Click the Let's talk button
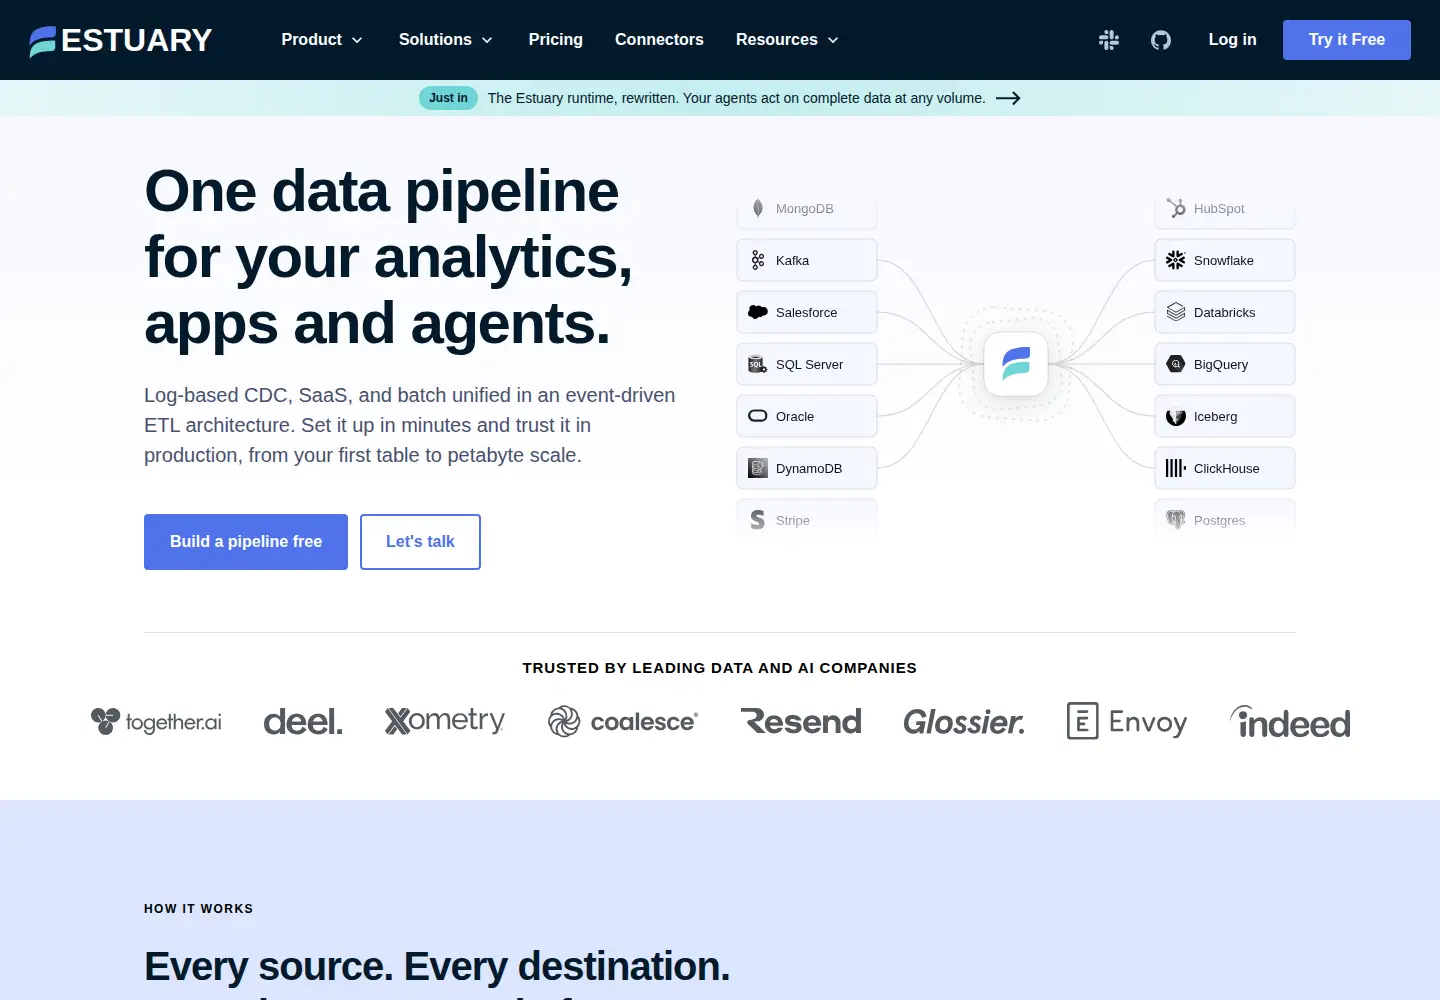1440x1000 pixels. [x=420, y=542]
